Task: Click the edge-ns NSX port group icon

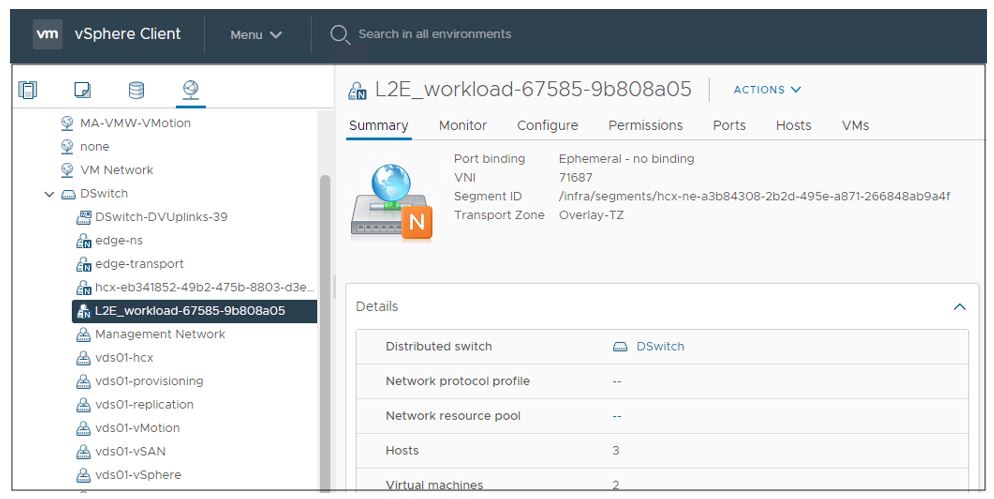Action: point(84,241)
